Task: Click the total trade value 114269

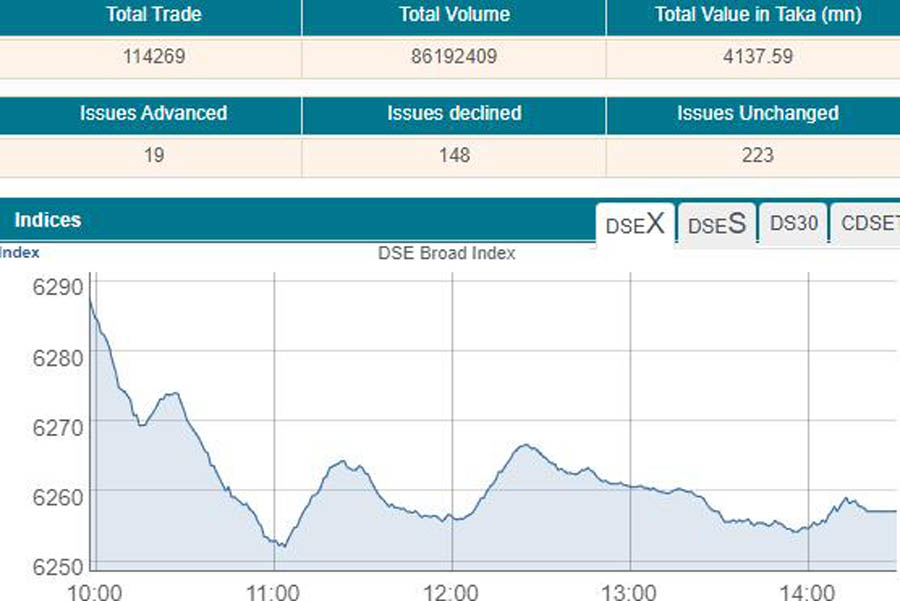Action: (153, 56)
